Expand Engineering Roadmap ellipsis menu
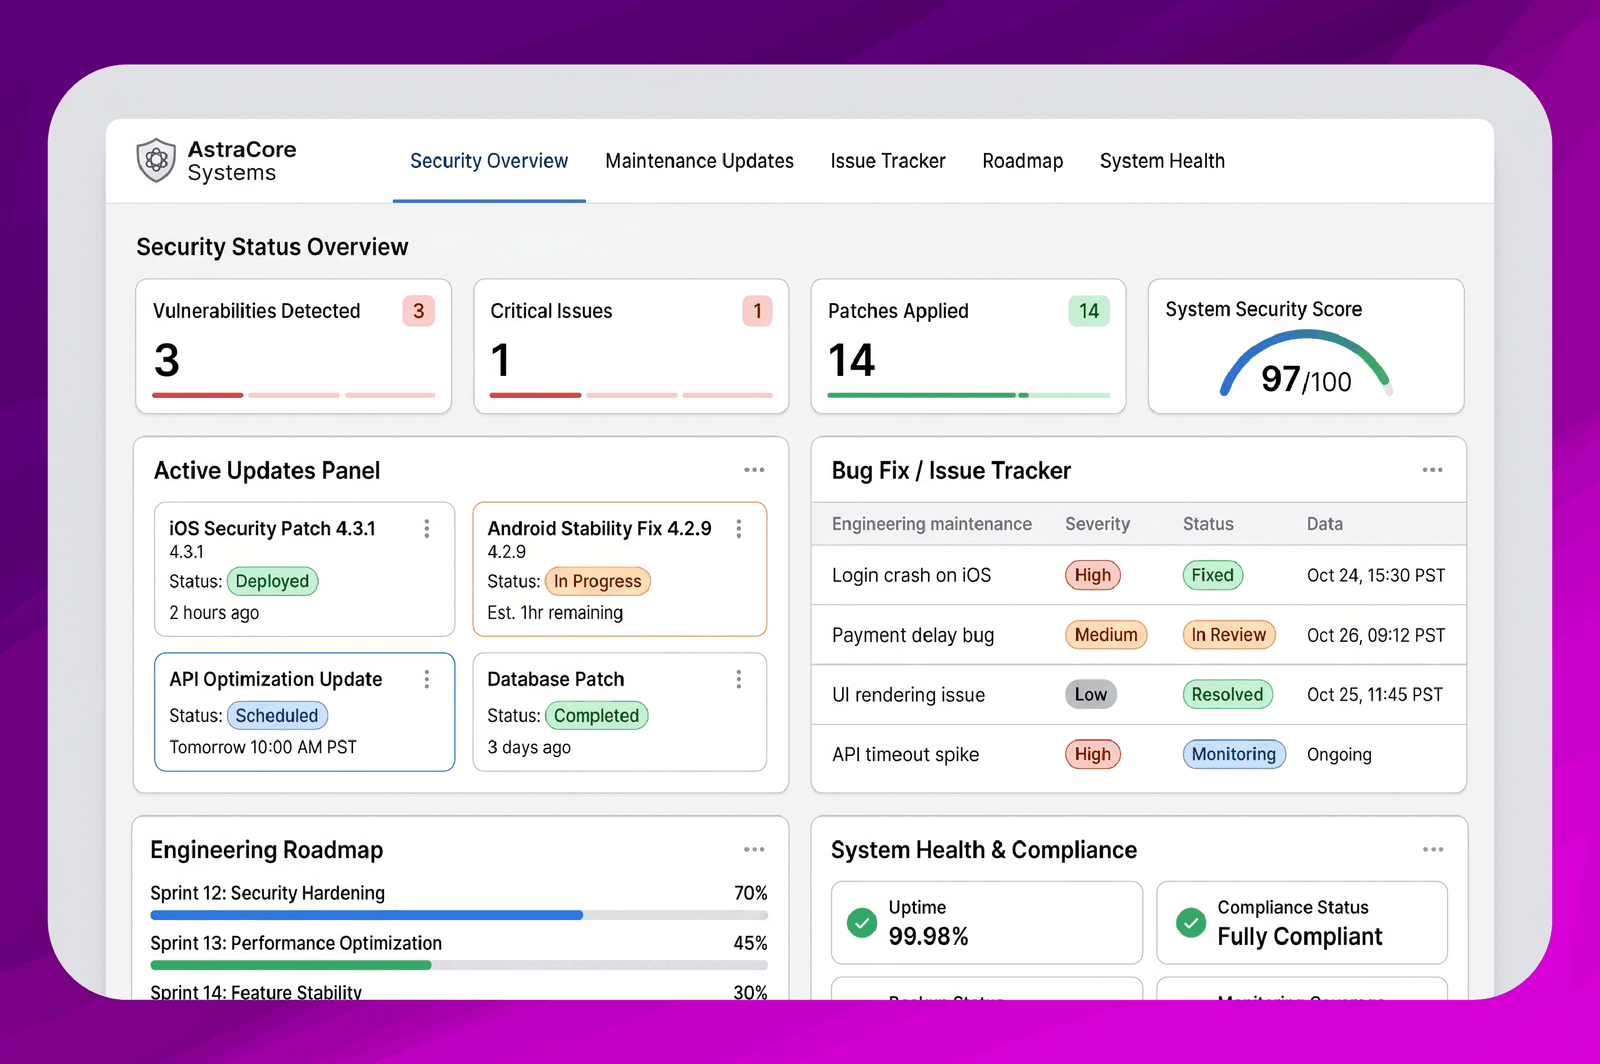 [754, 850]
